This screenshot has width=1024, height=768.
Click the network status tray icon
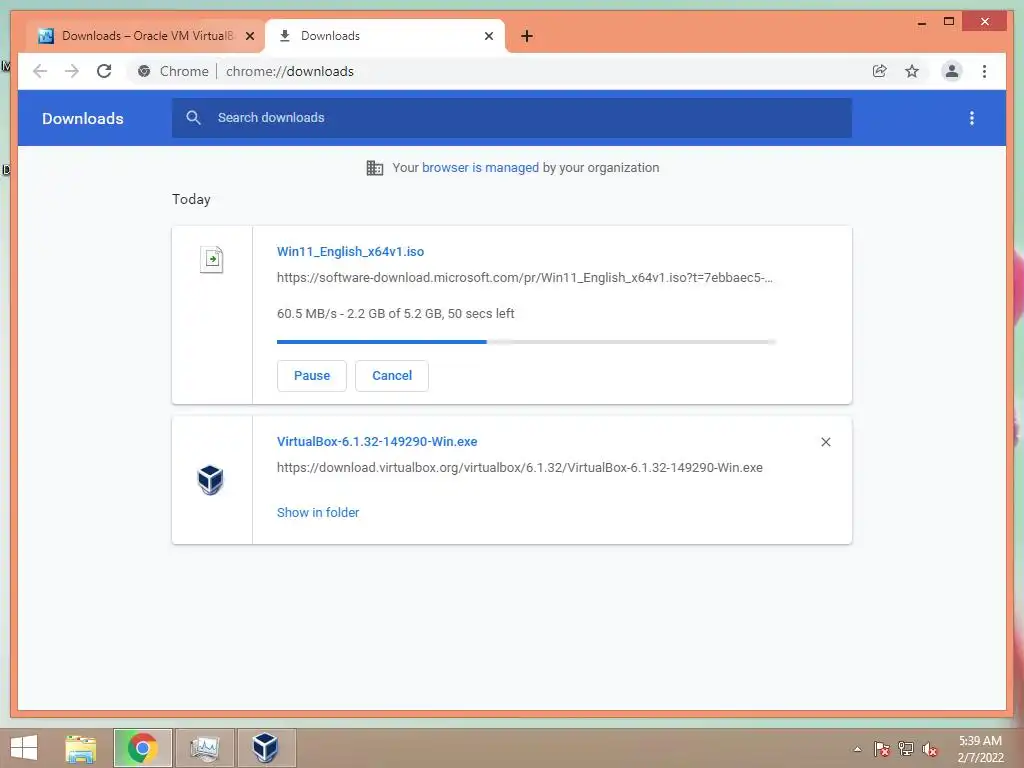click(x=906, y=749)
